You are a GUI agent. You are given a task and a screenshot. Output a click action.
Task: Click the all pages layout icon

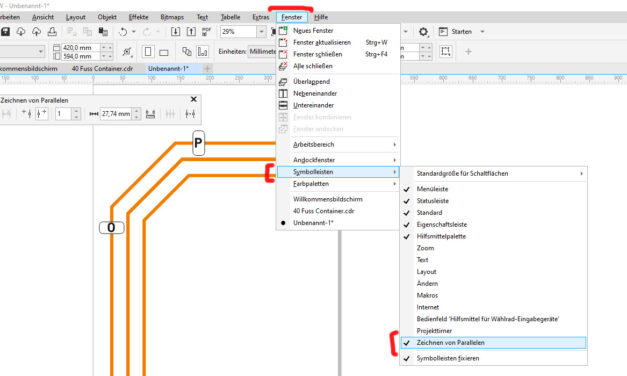point(187,52)
